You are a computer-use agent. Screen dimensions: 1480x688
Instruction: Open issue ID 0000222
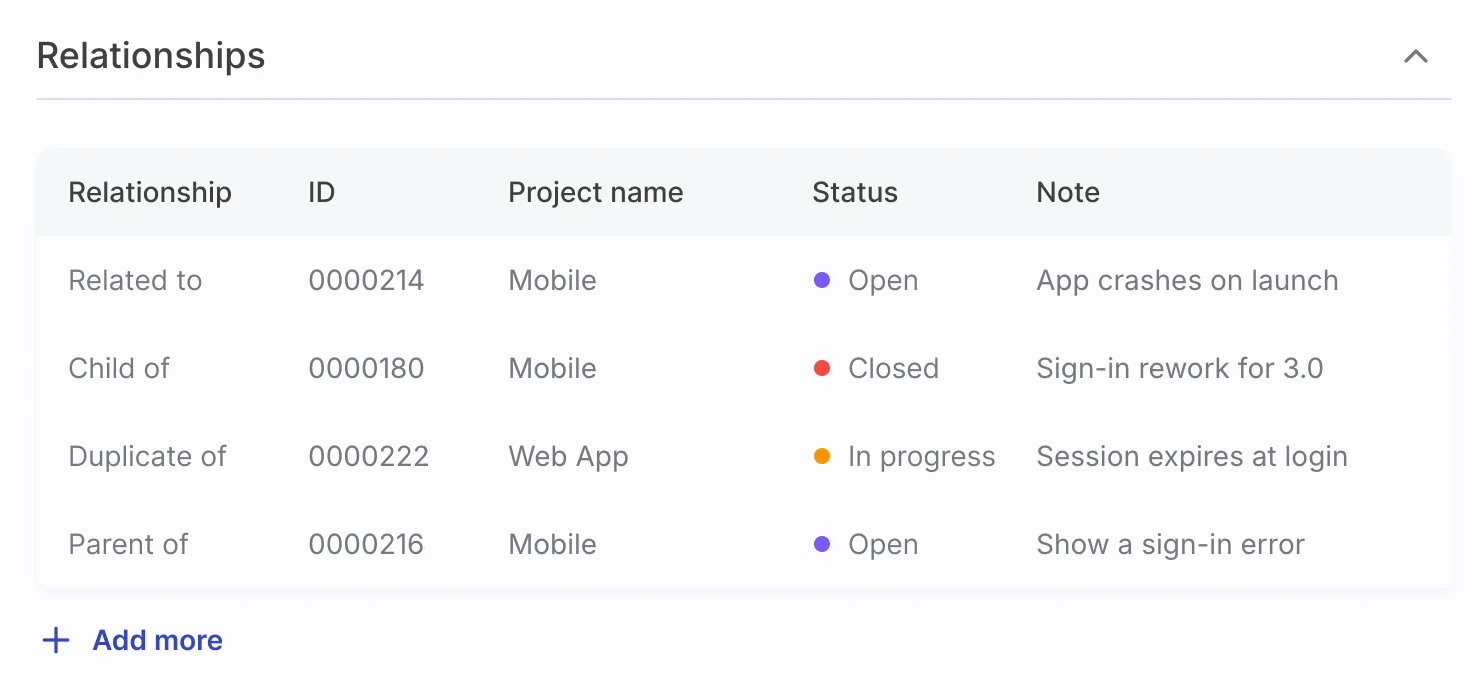[x=368, y=457]
